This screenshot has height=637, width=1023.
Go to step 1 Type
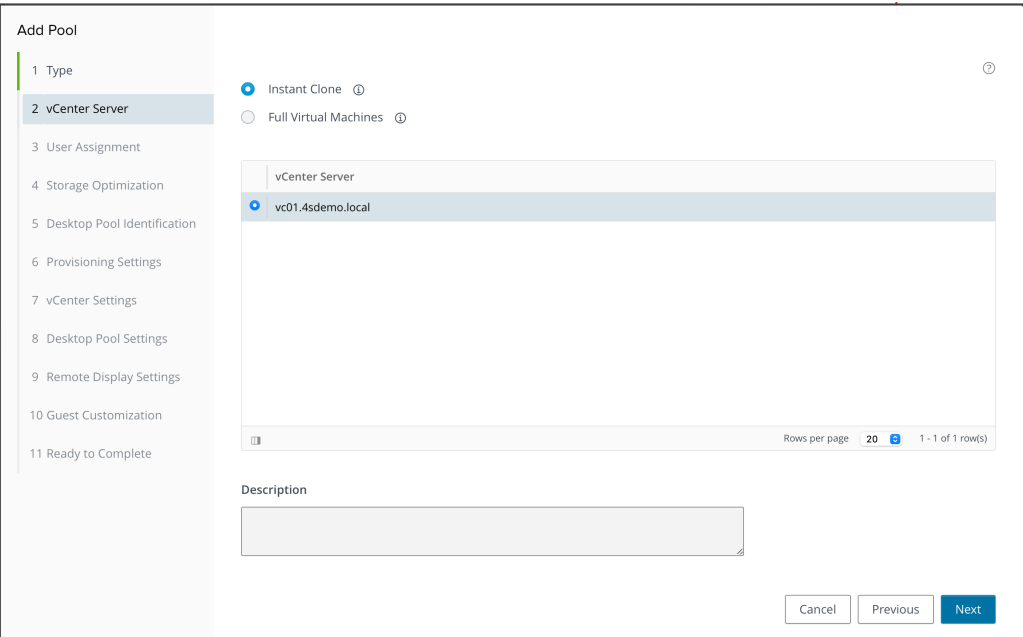(59, 71)
